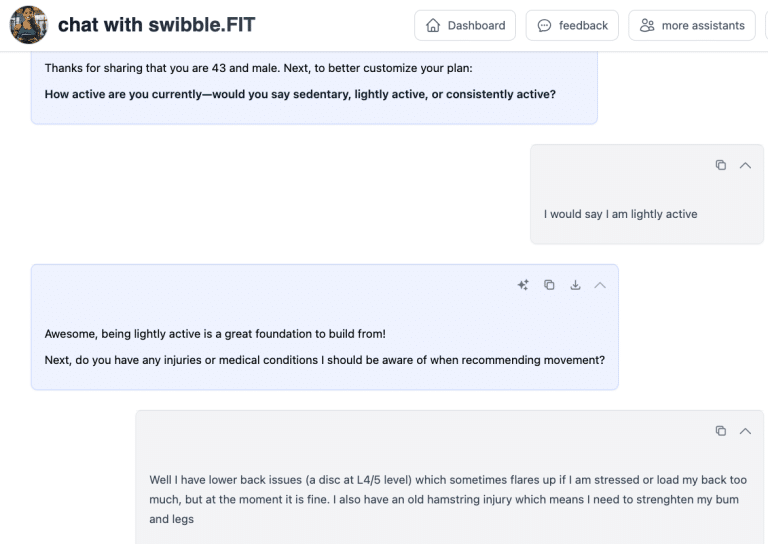Click the 'How active are you currently' question text
The image size is (768, 544).
300,94
